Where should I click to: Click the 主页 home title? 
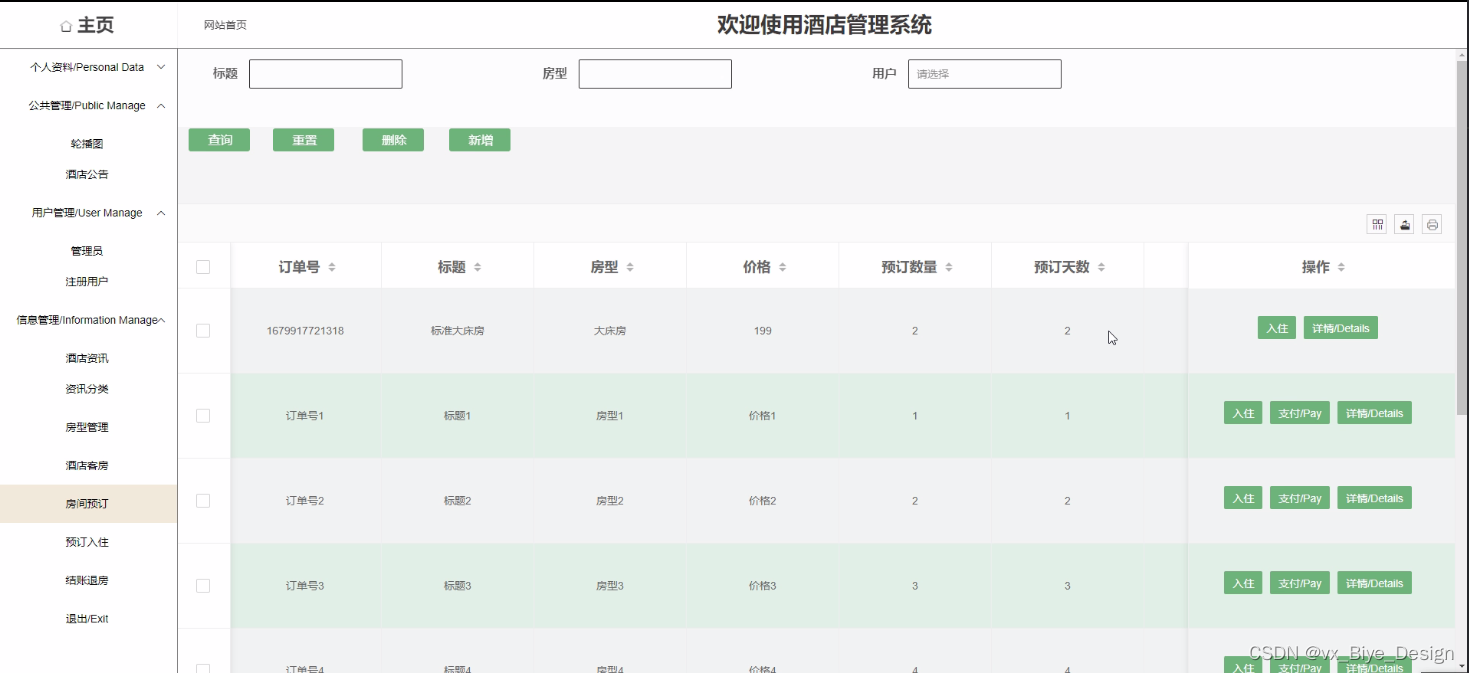coord(95,26)
